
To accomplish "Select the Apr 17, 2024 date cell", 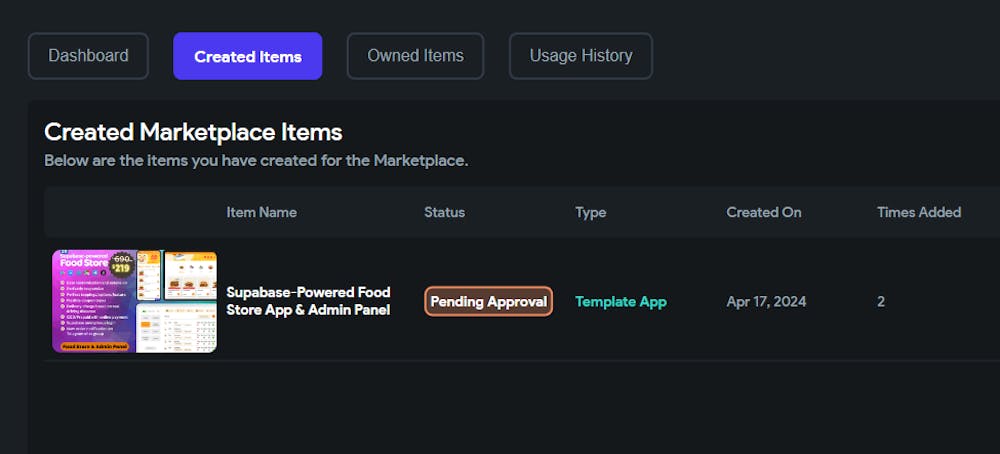I will coord(766,302).
